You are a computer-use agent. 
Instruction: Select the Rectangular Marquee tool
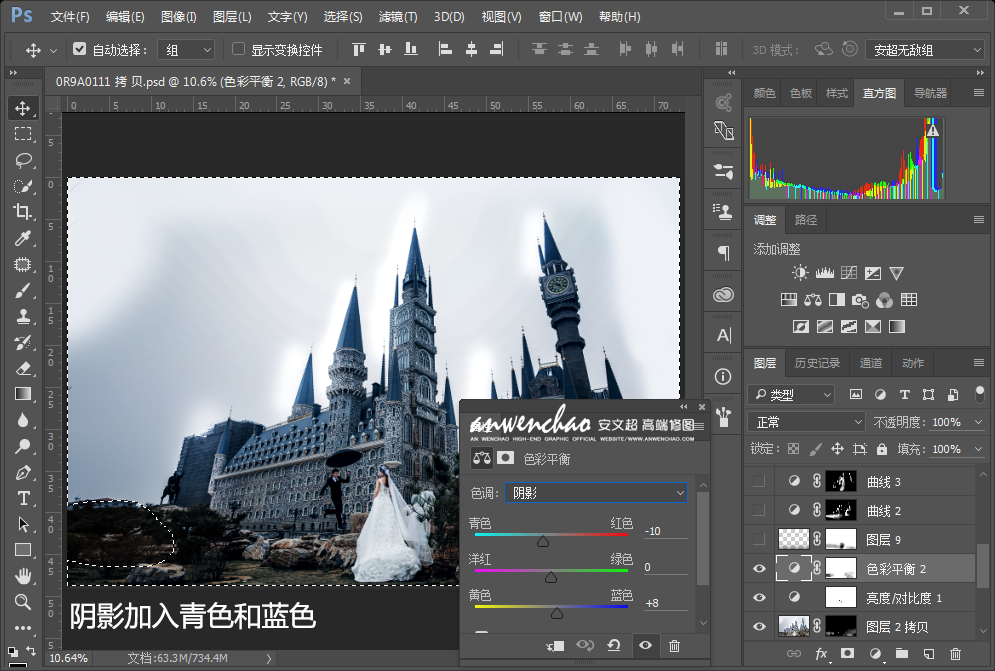click(x=23, y=133)
